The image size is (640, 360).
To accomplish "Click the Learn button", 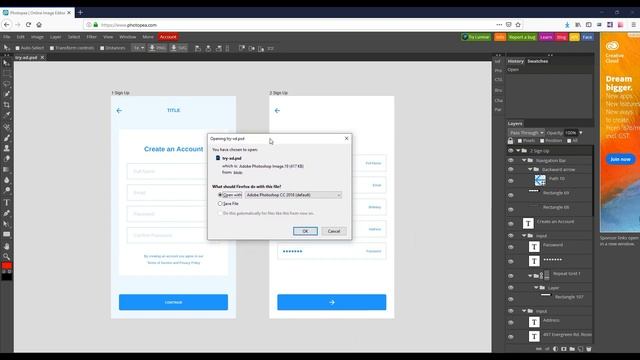I will [546, 37].
